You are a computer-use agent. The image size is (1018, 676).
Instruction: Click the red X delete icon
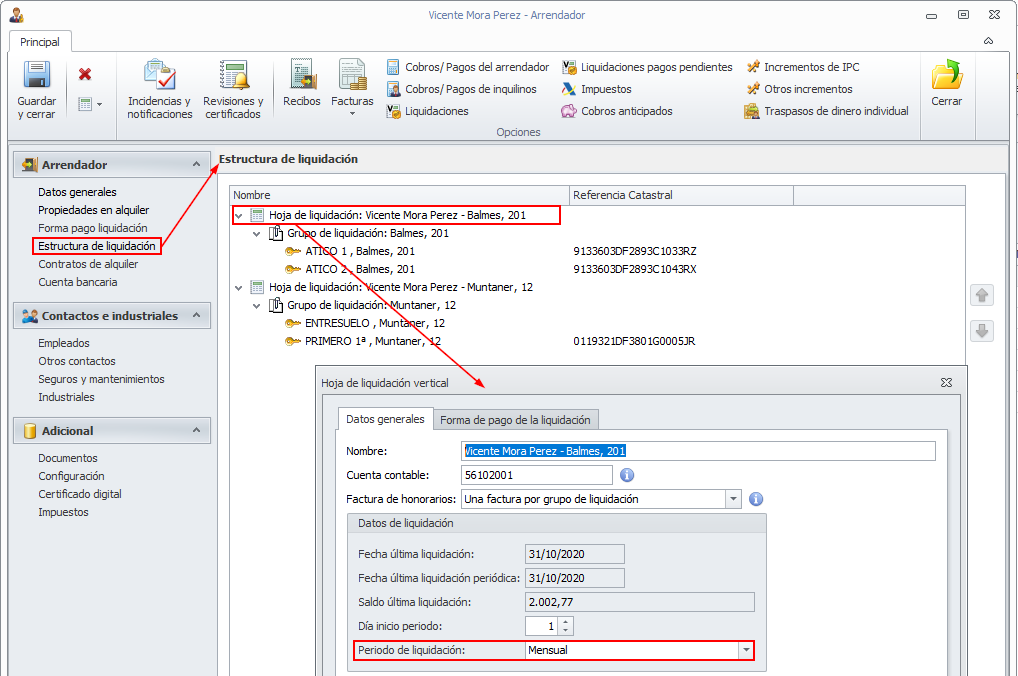click(85, 74)
